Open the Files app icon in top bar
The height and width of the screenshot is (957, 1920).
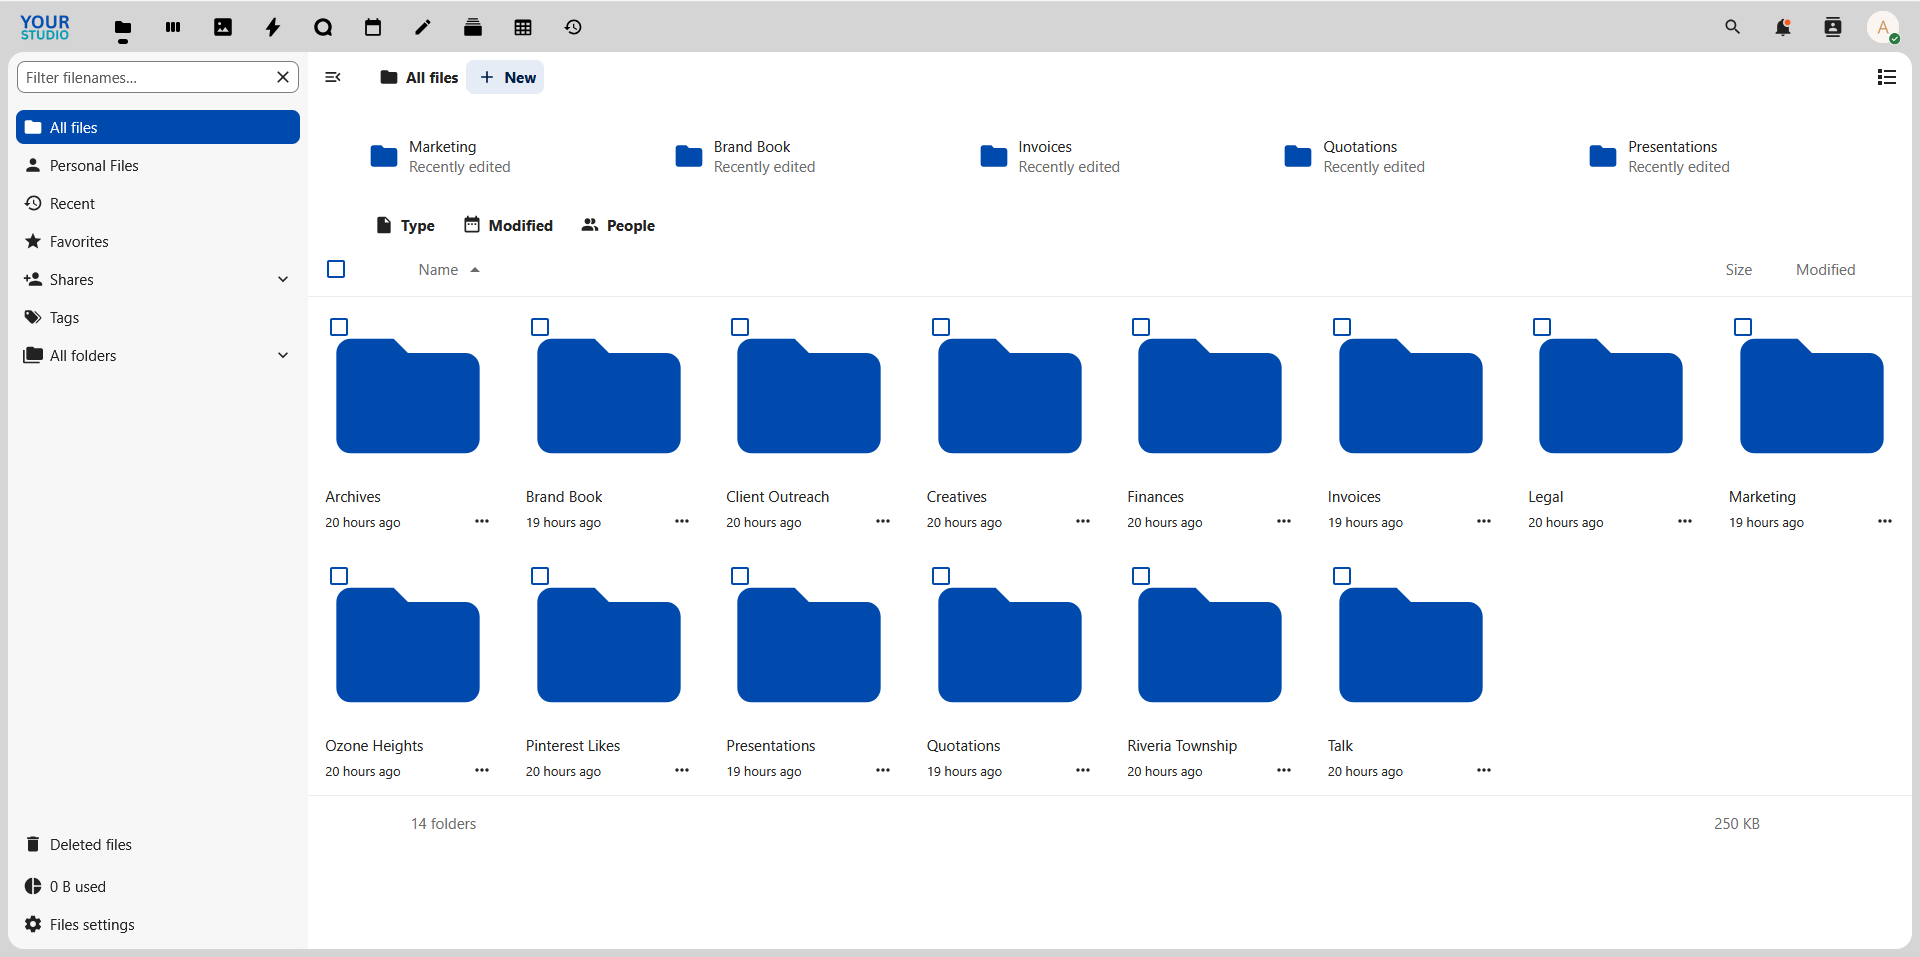click(x=123, y=28)
